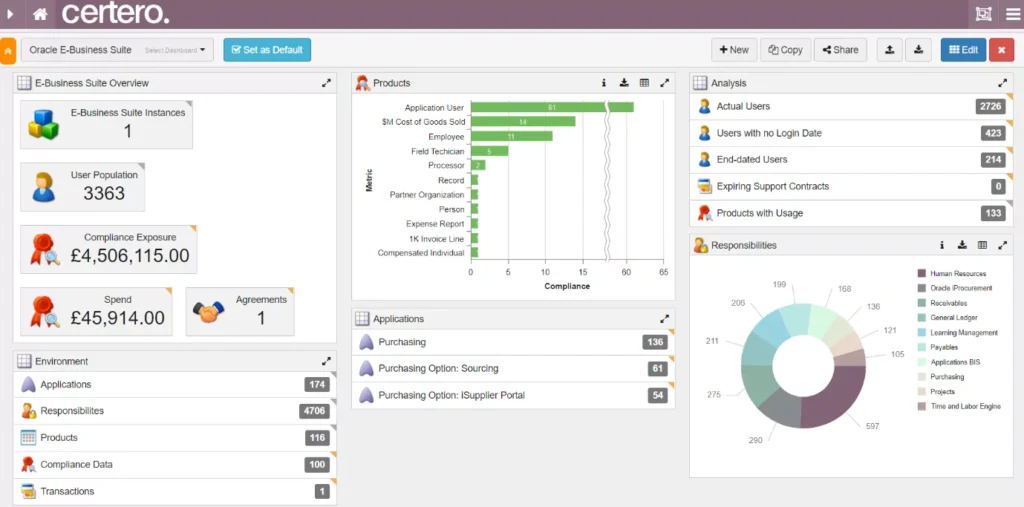Click the Expiring Support Contracts icon

pos(705,186)
